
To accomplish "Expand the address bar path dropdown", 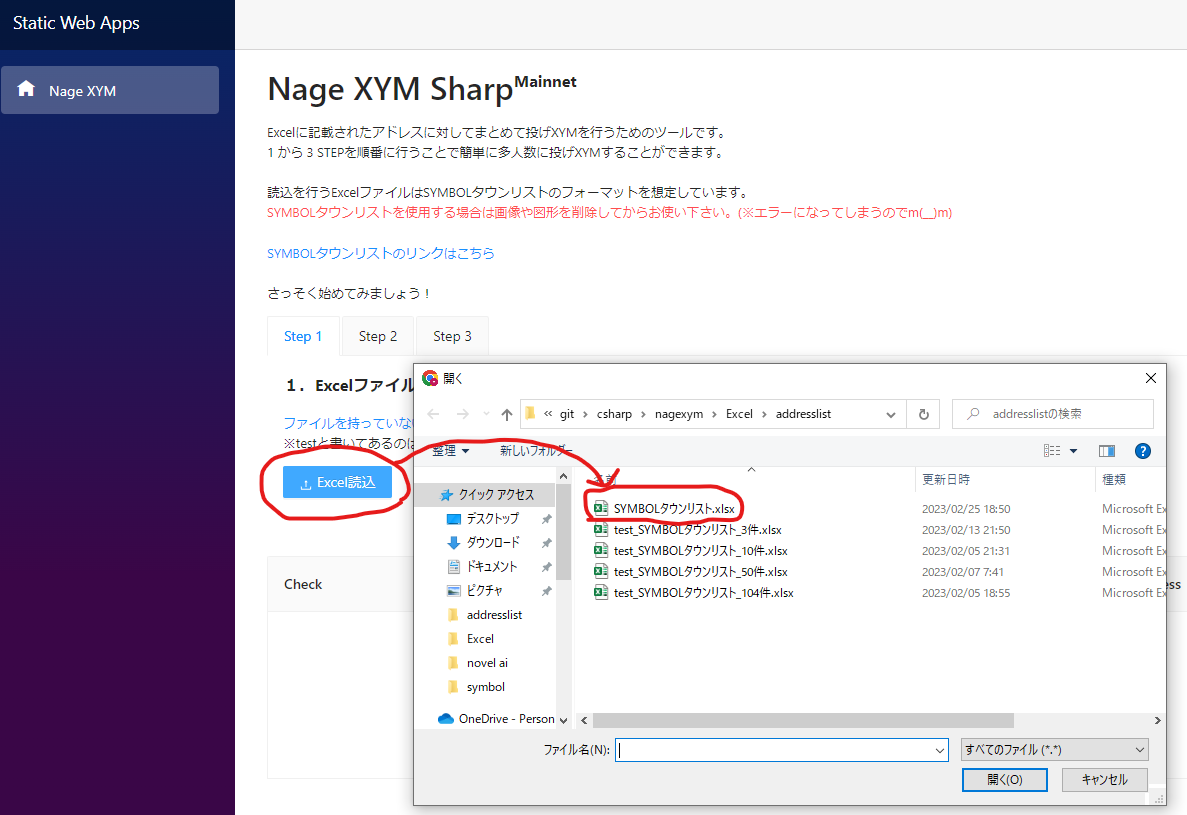I will click(x=891, y=414).
